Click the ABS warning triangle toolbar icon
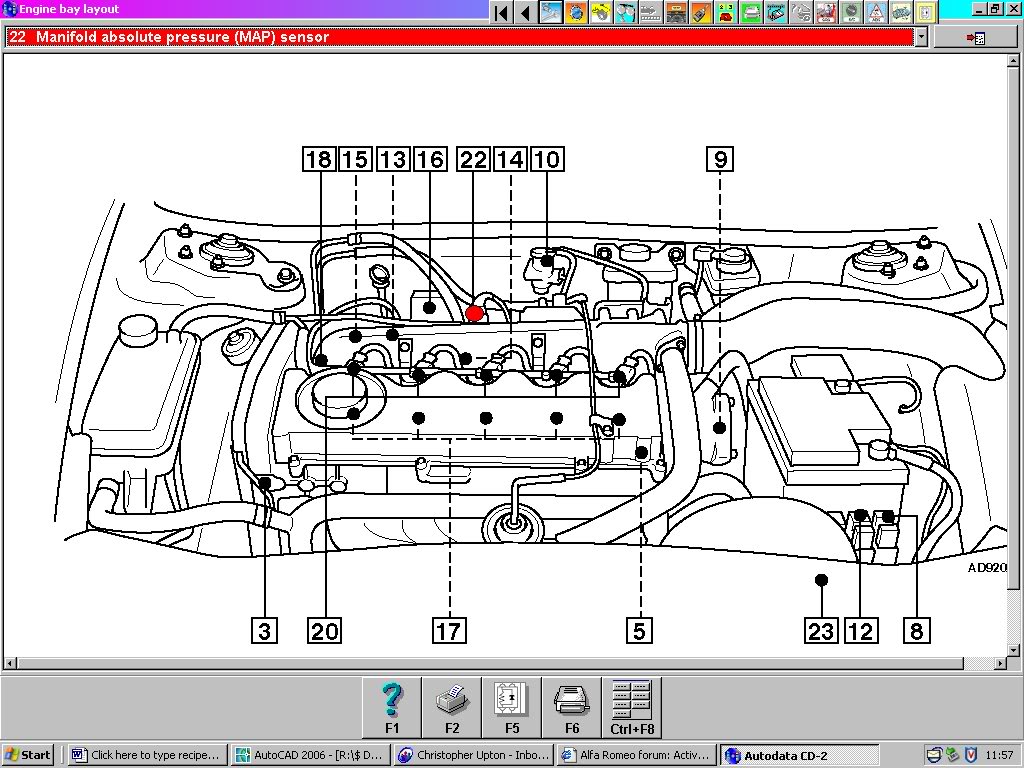The width and height of the screenshot is (1024, 768). pos(876,12)
